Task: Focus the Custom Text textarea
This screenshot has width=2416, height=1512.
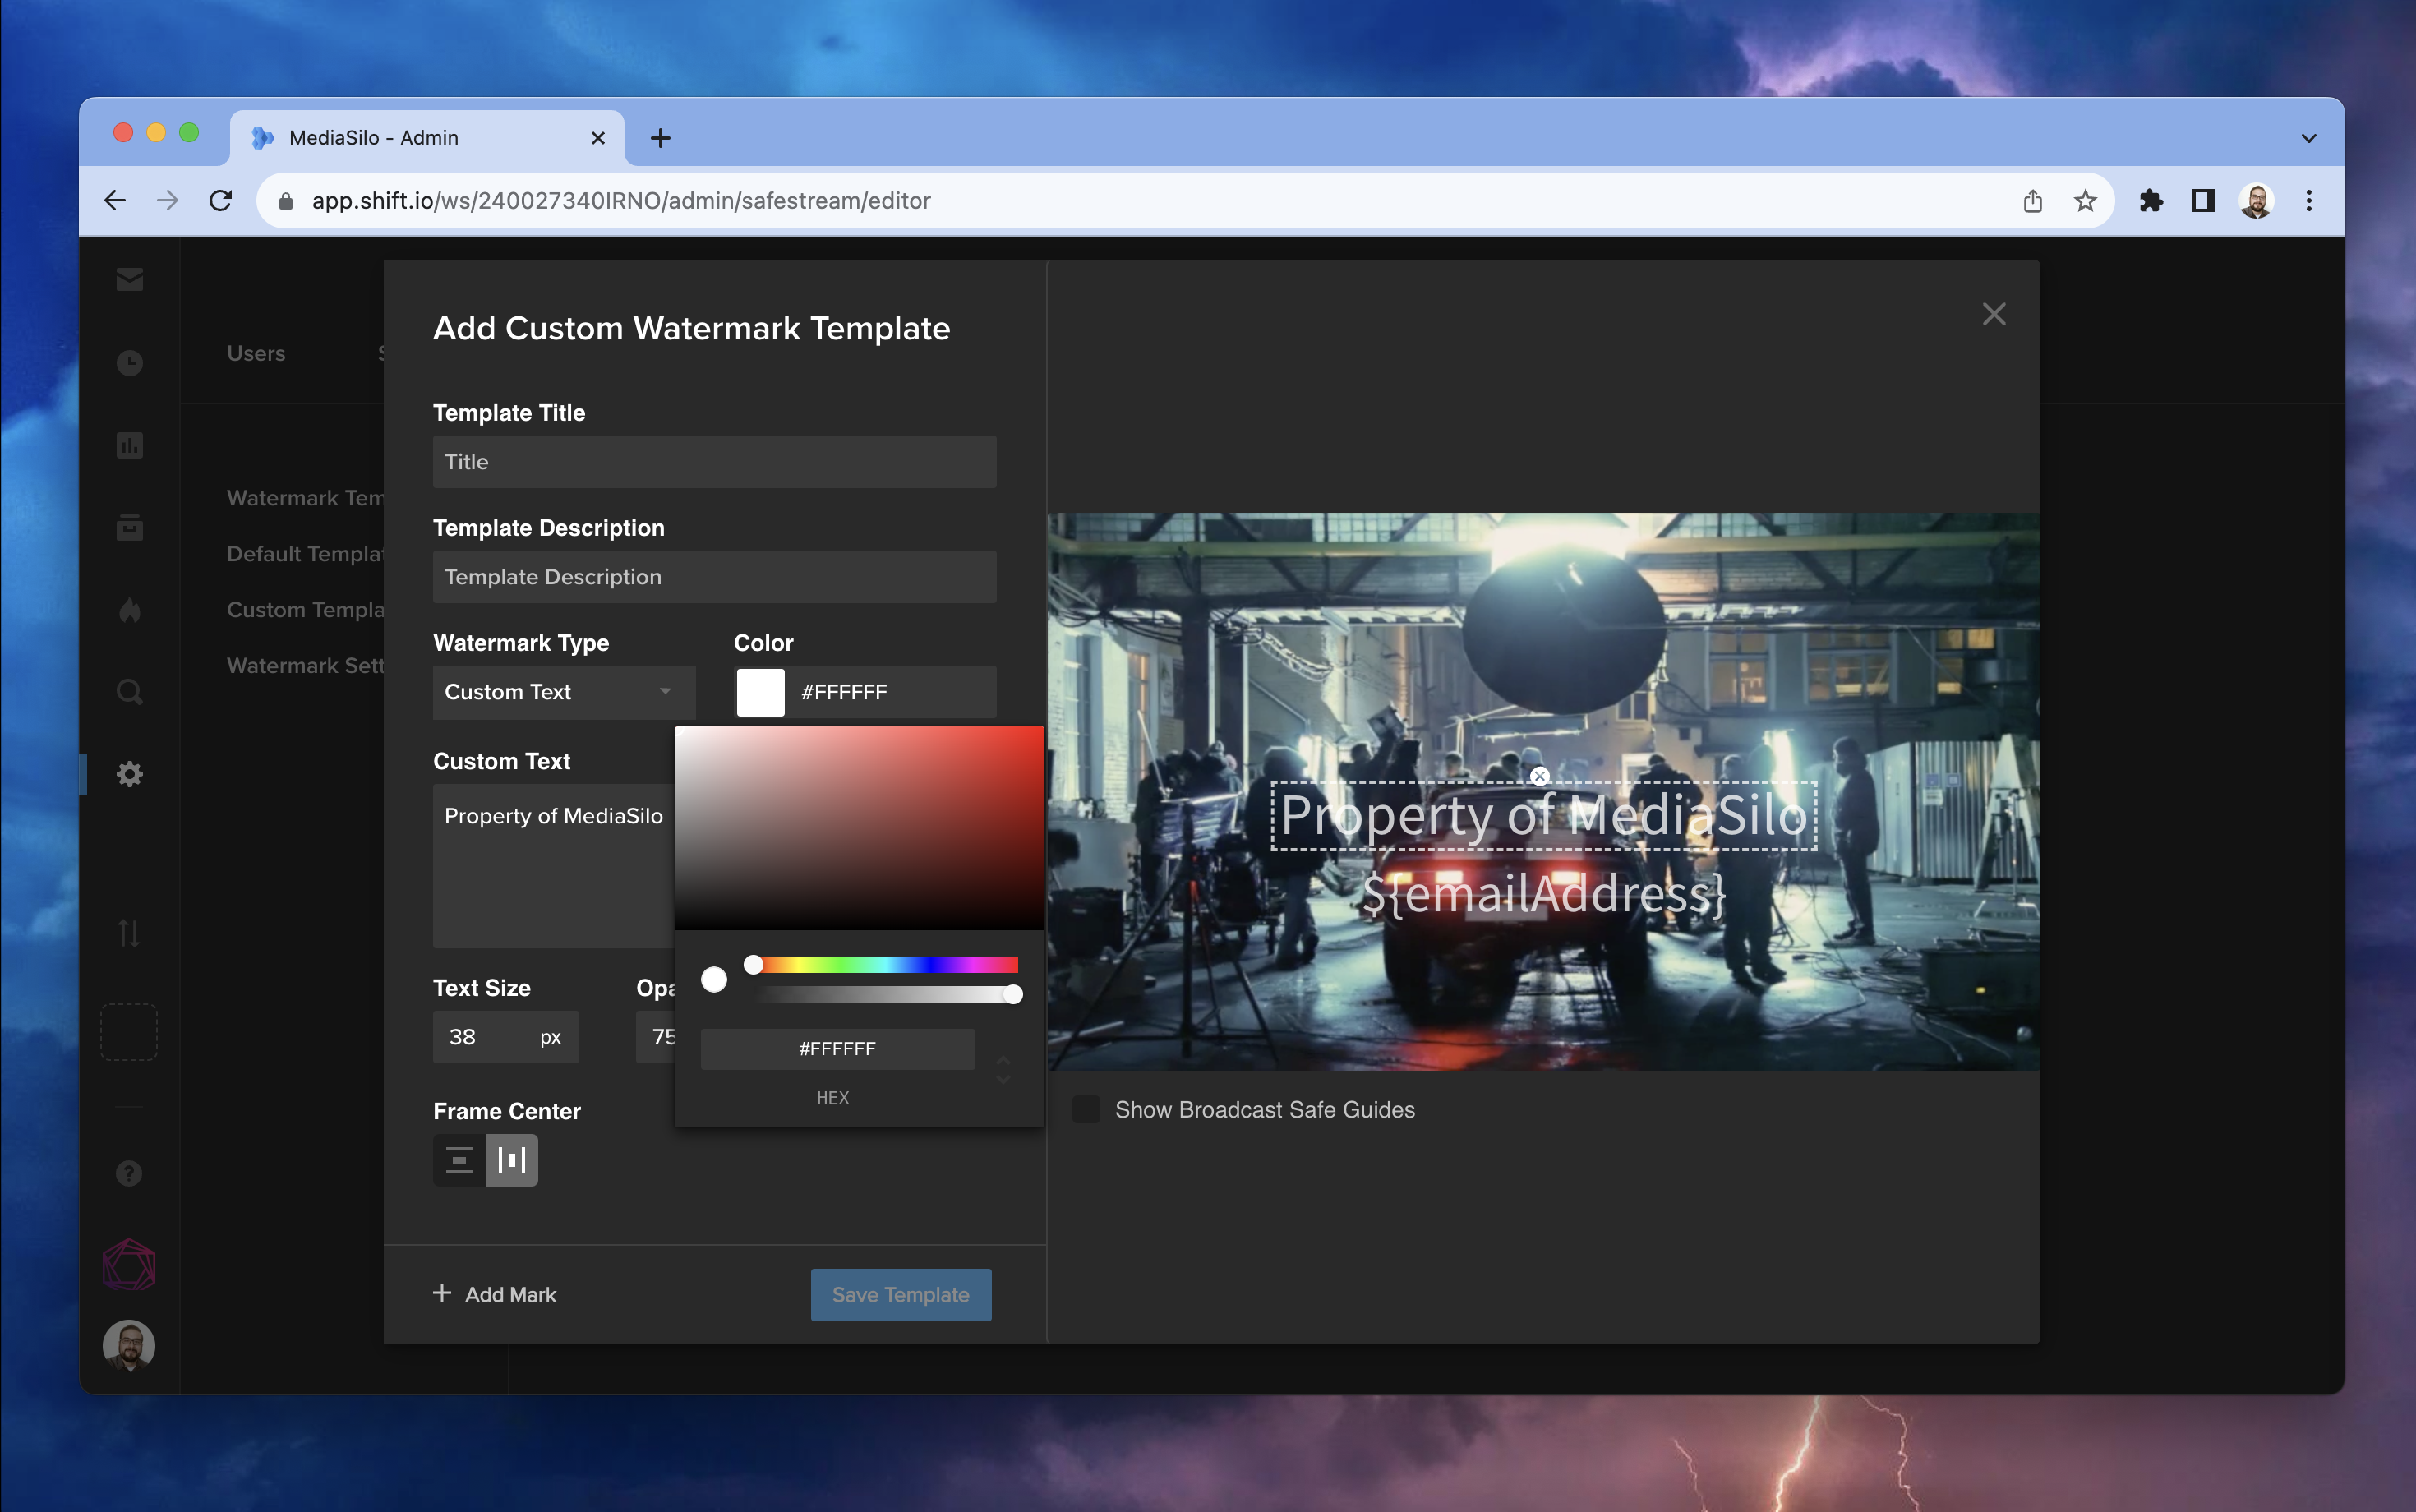Action: (x=554, y=865)
